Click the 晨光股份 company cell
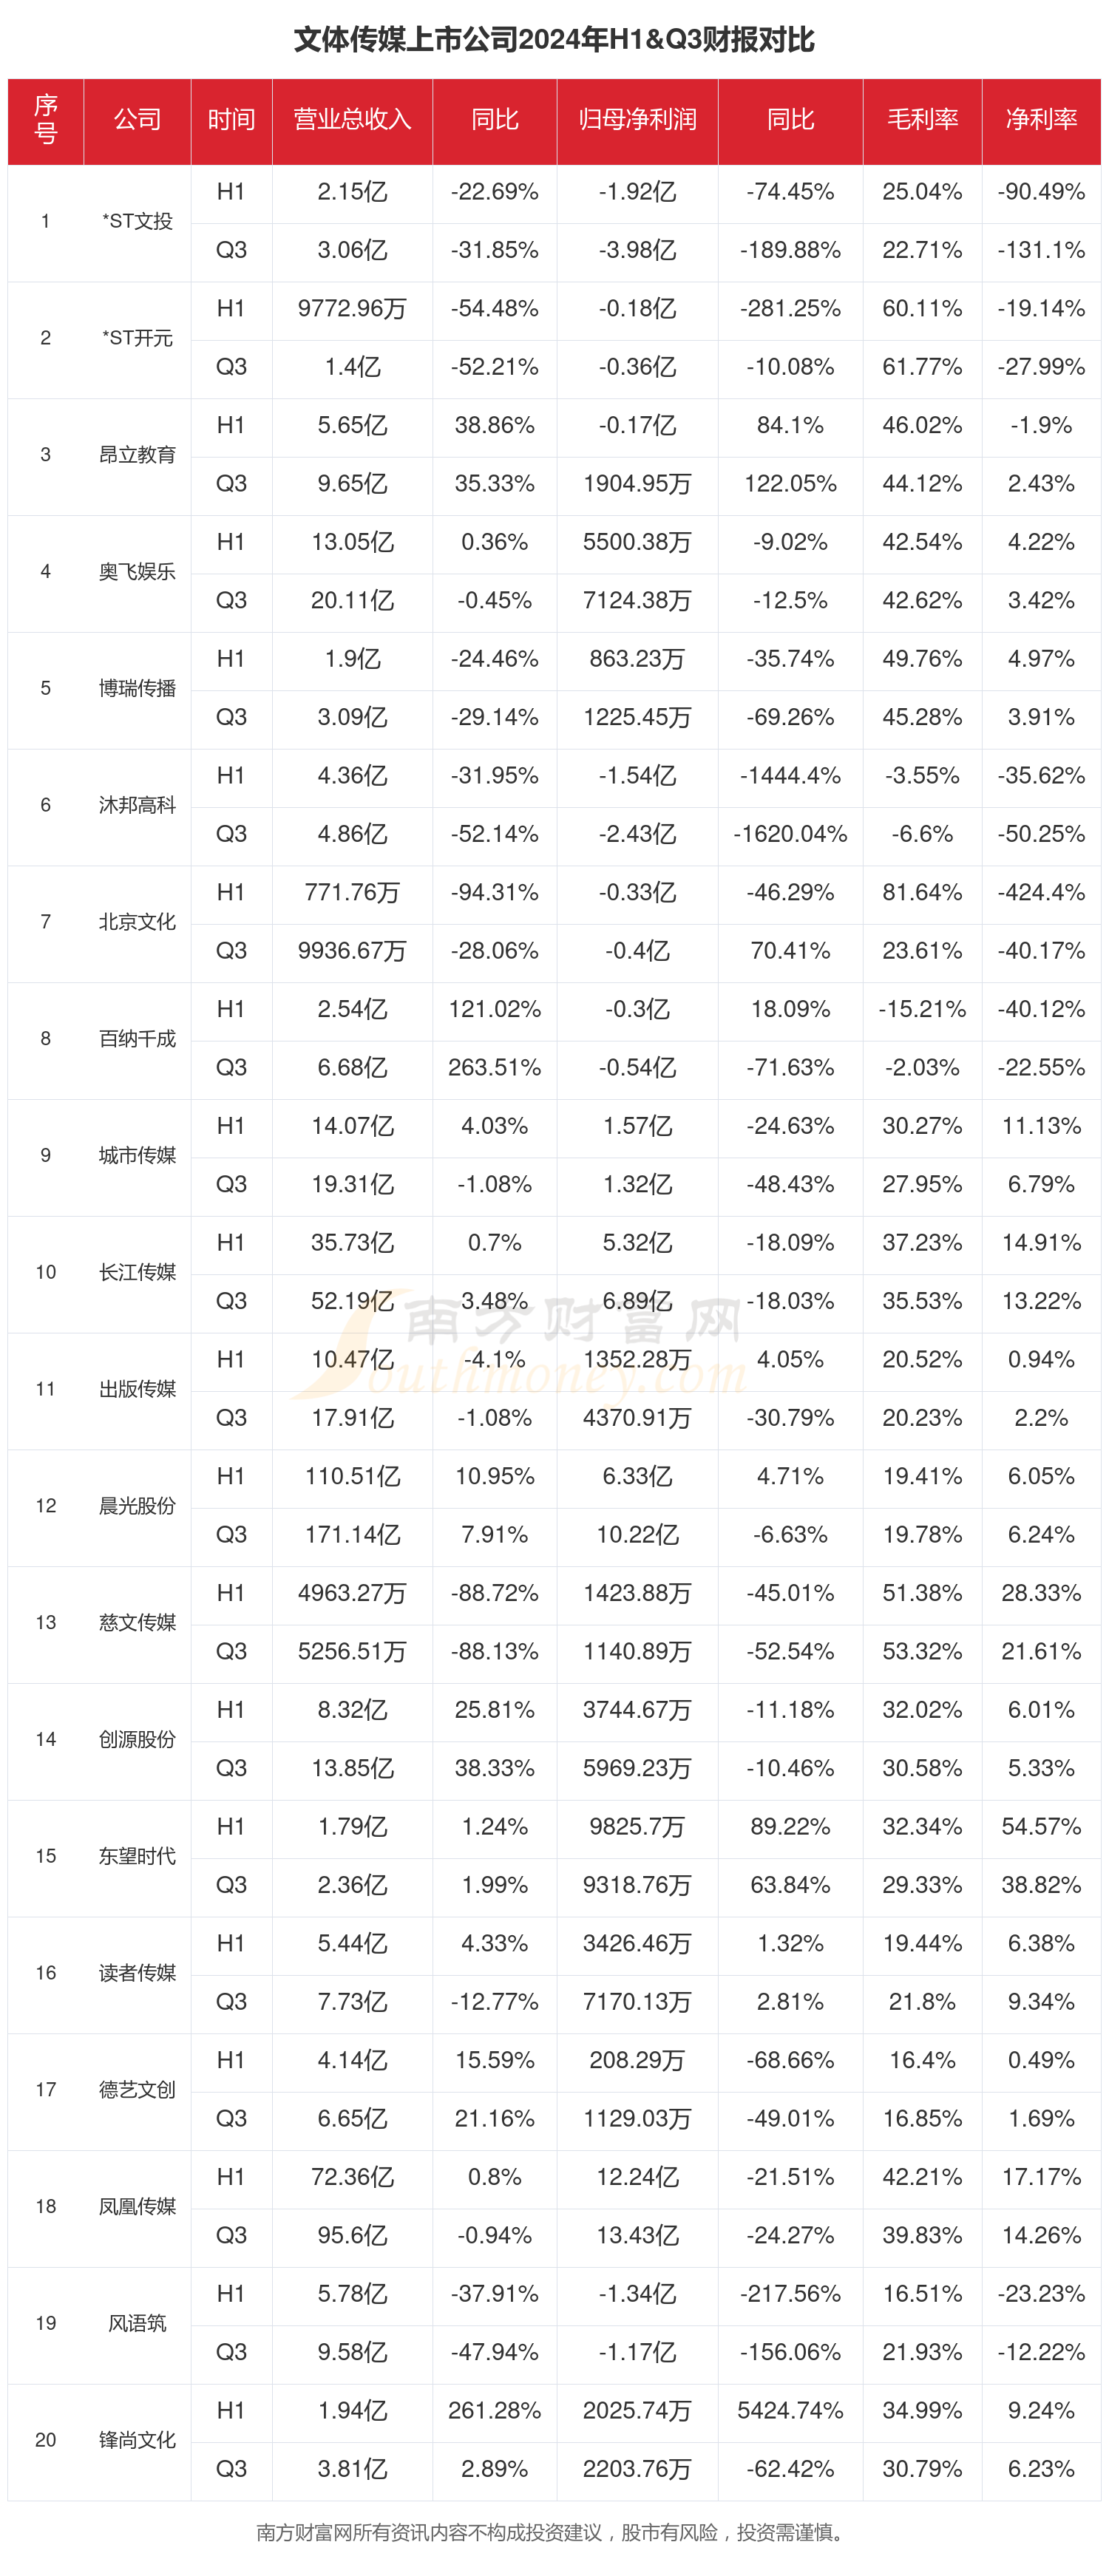 (137, 1506)
